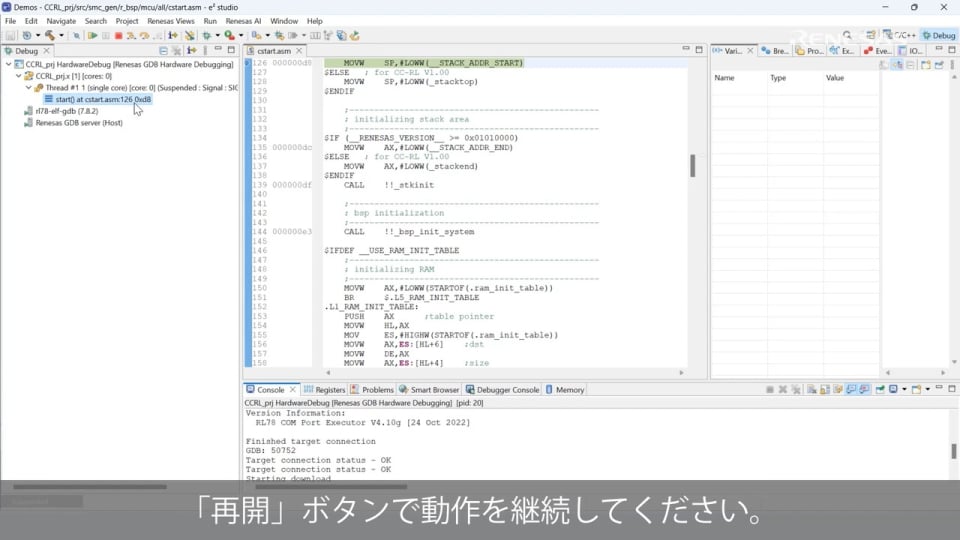
Task: Click the Open Perspective icon
Action: (871, 36)
